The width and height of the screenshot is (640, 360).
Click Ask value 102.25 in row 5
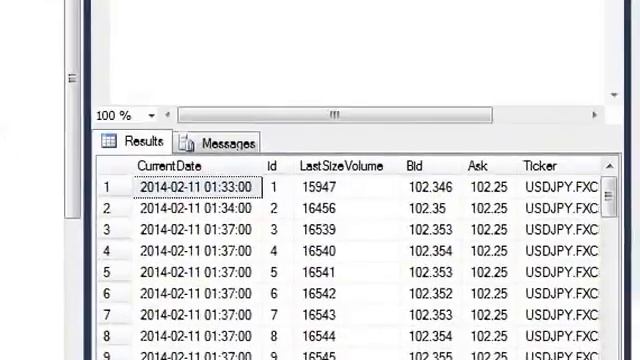pyautogui.click(x=489, y=272)
